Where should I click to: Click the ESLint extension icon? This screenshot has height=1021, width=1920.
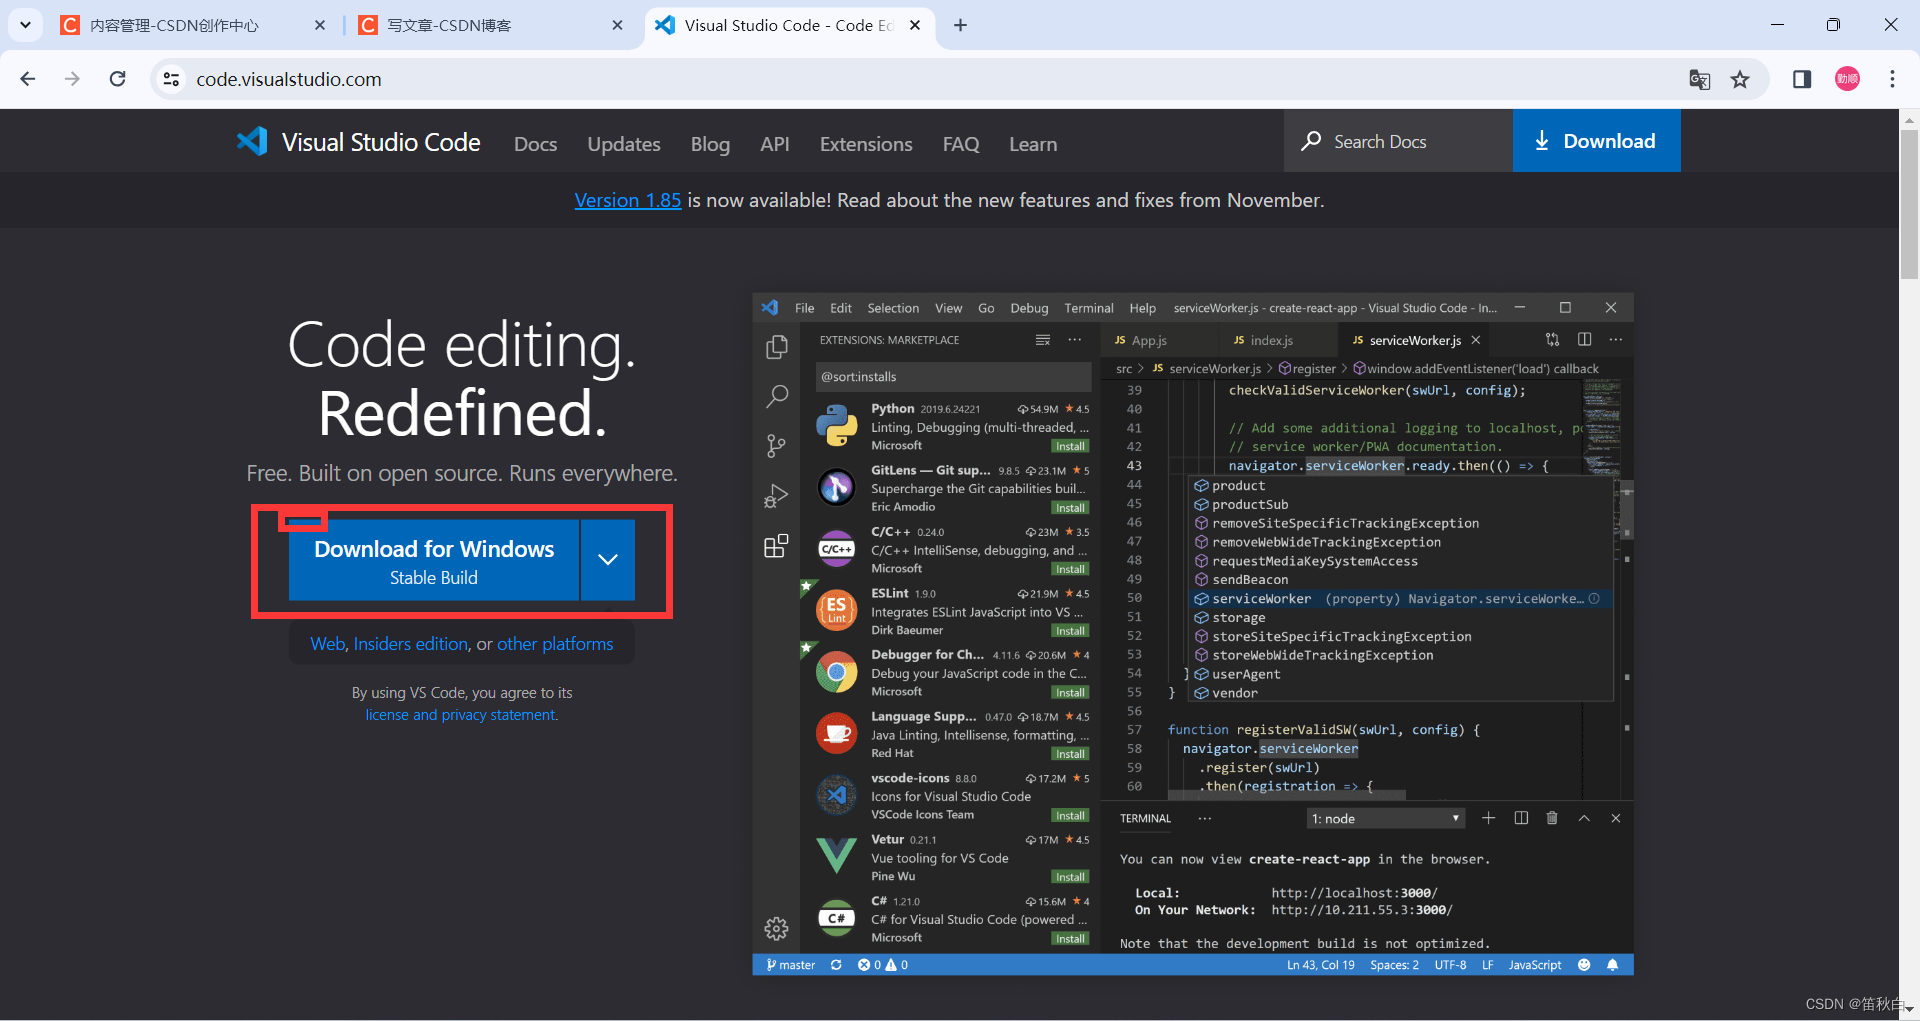[836, 610]
